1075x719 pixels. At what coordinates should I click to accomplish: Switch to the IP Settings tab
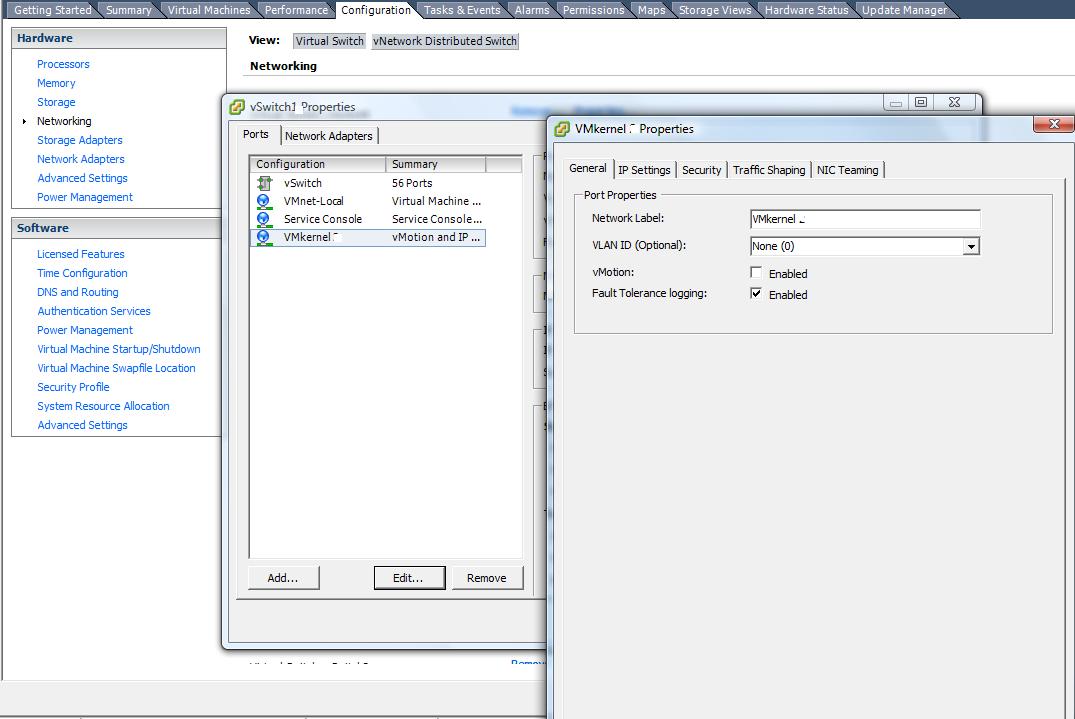click(x=644, y=170)
